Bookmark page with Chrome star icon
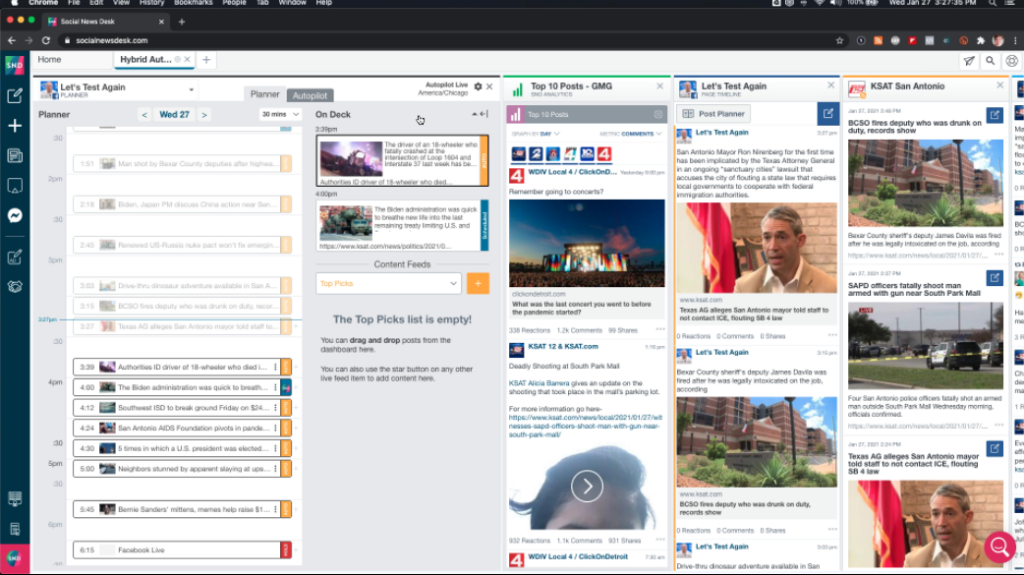 coord(839,41)
